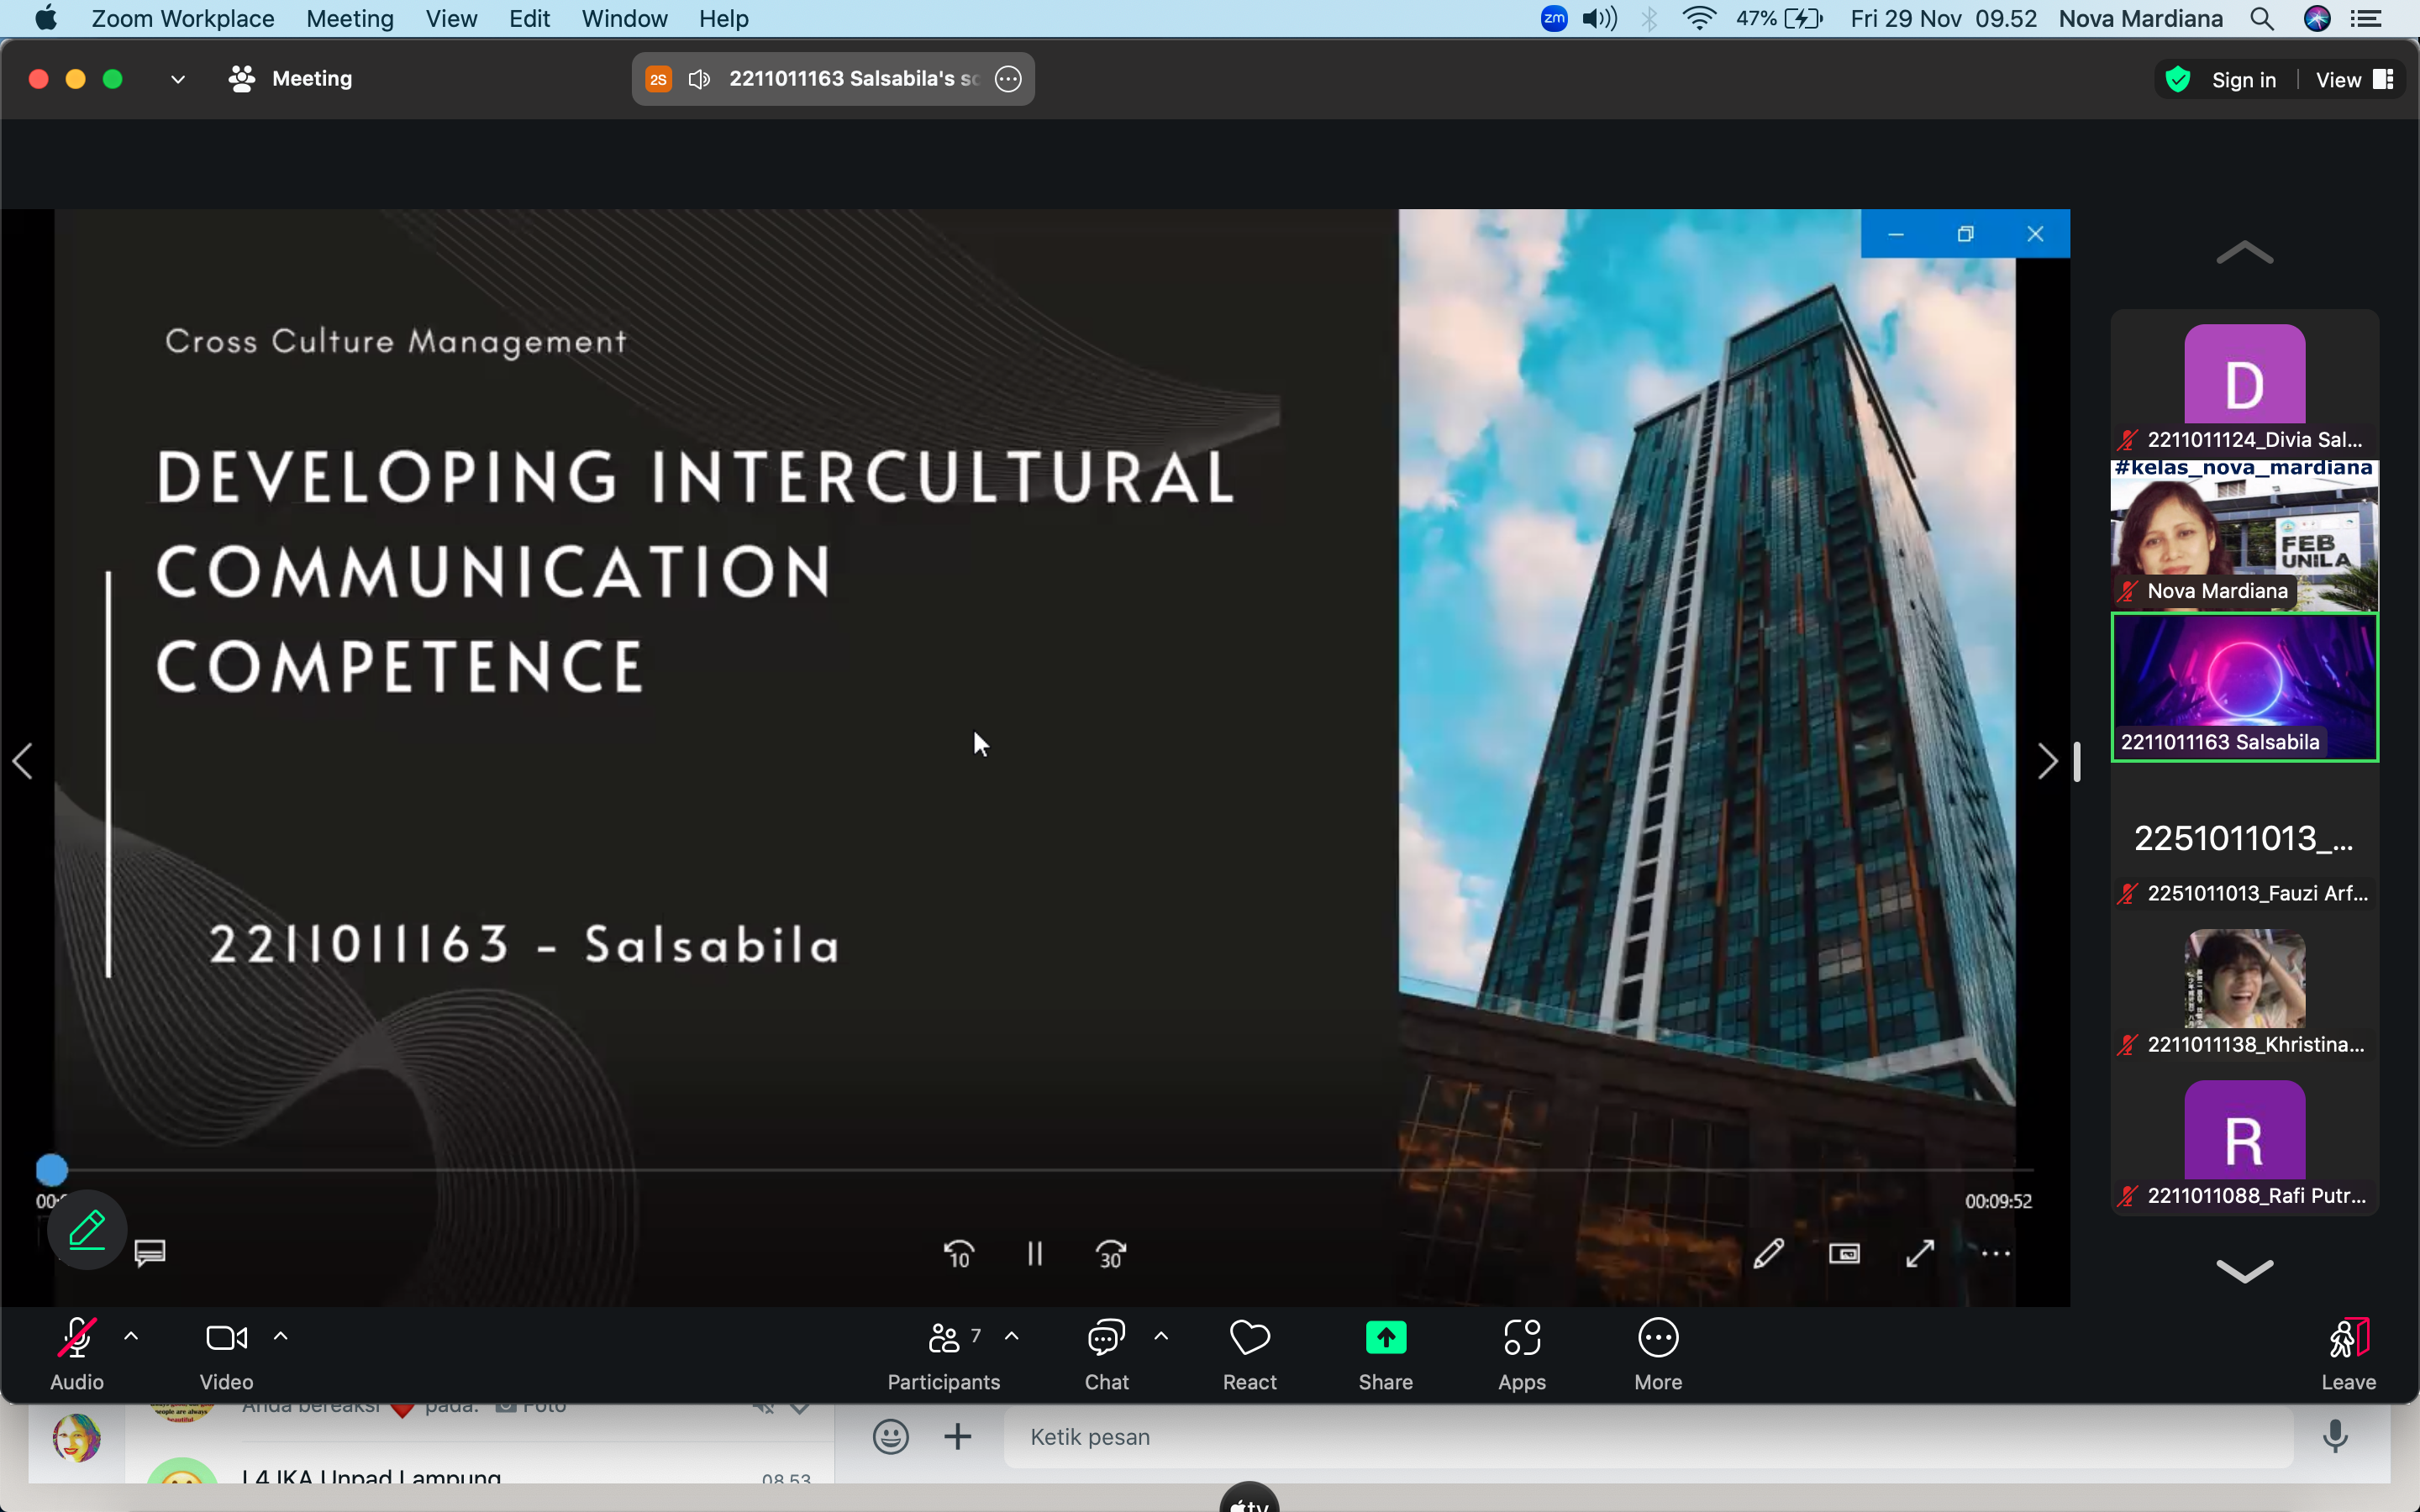Toggle camera with Video button

coord(226,1338)
